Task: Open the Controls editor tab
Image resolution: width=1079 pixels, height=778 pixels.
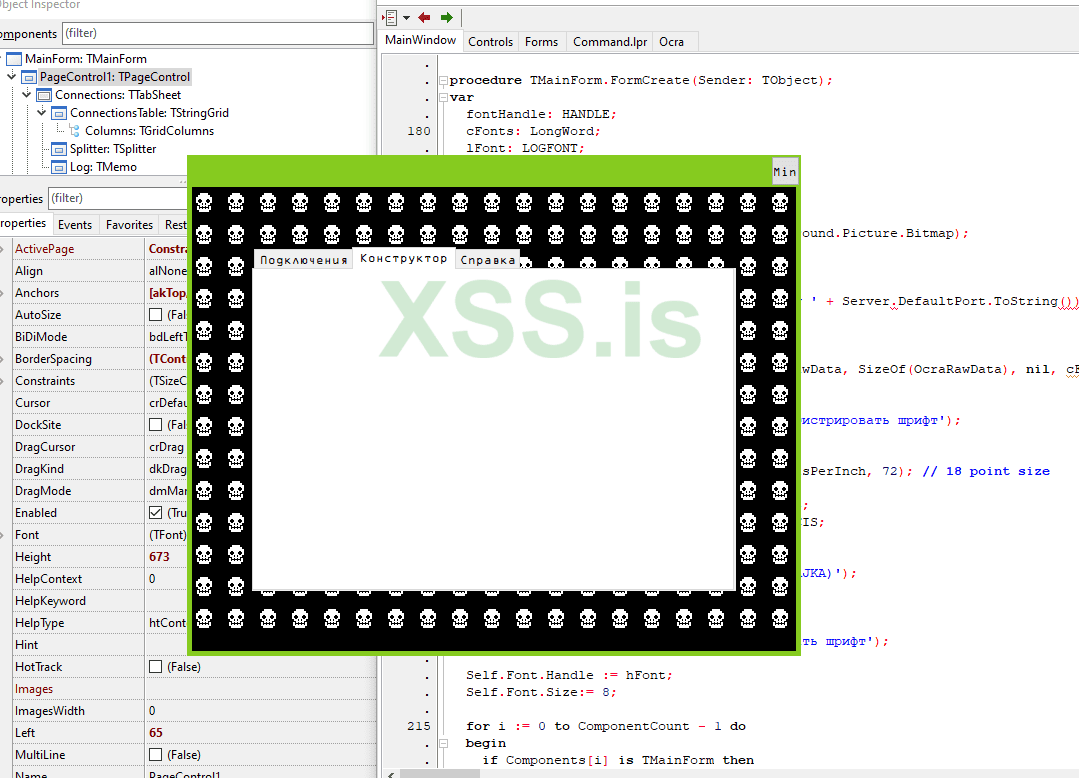Action: 491,42
